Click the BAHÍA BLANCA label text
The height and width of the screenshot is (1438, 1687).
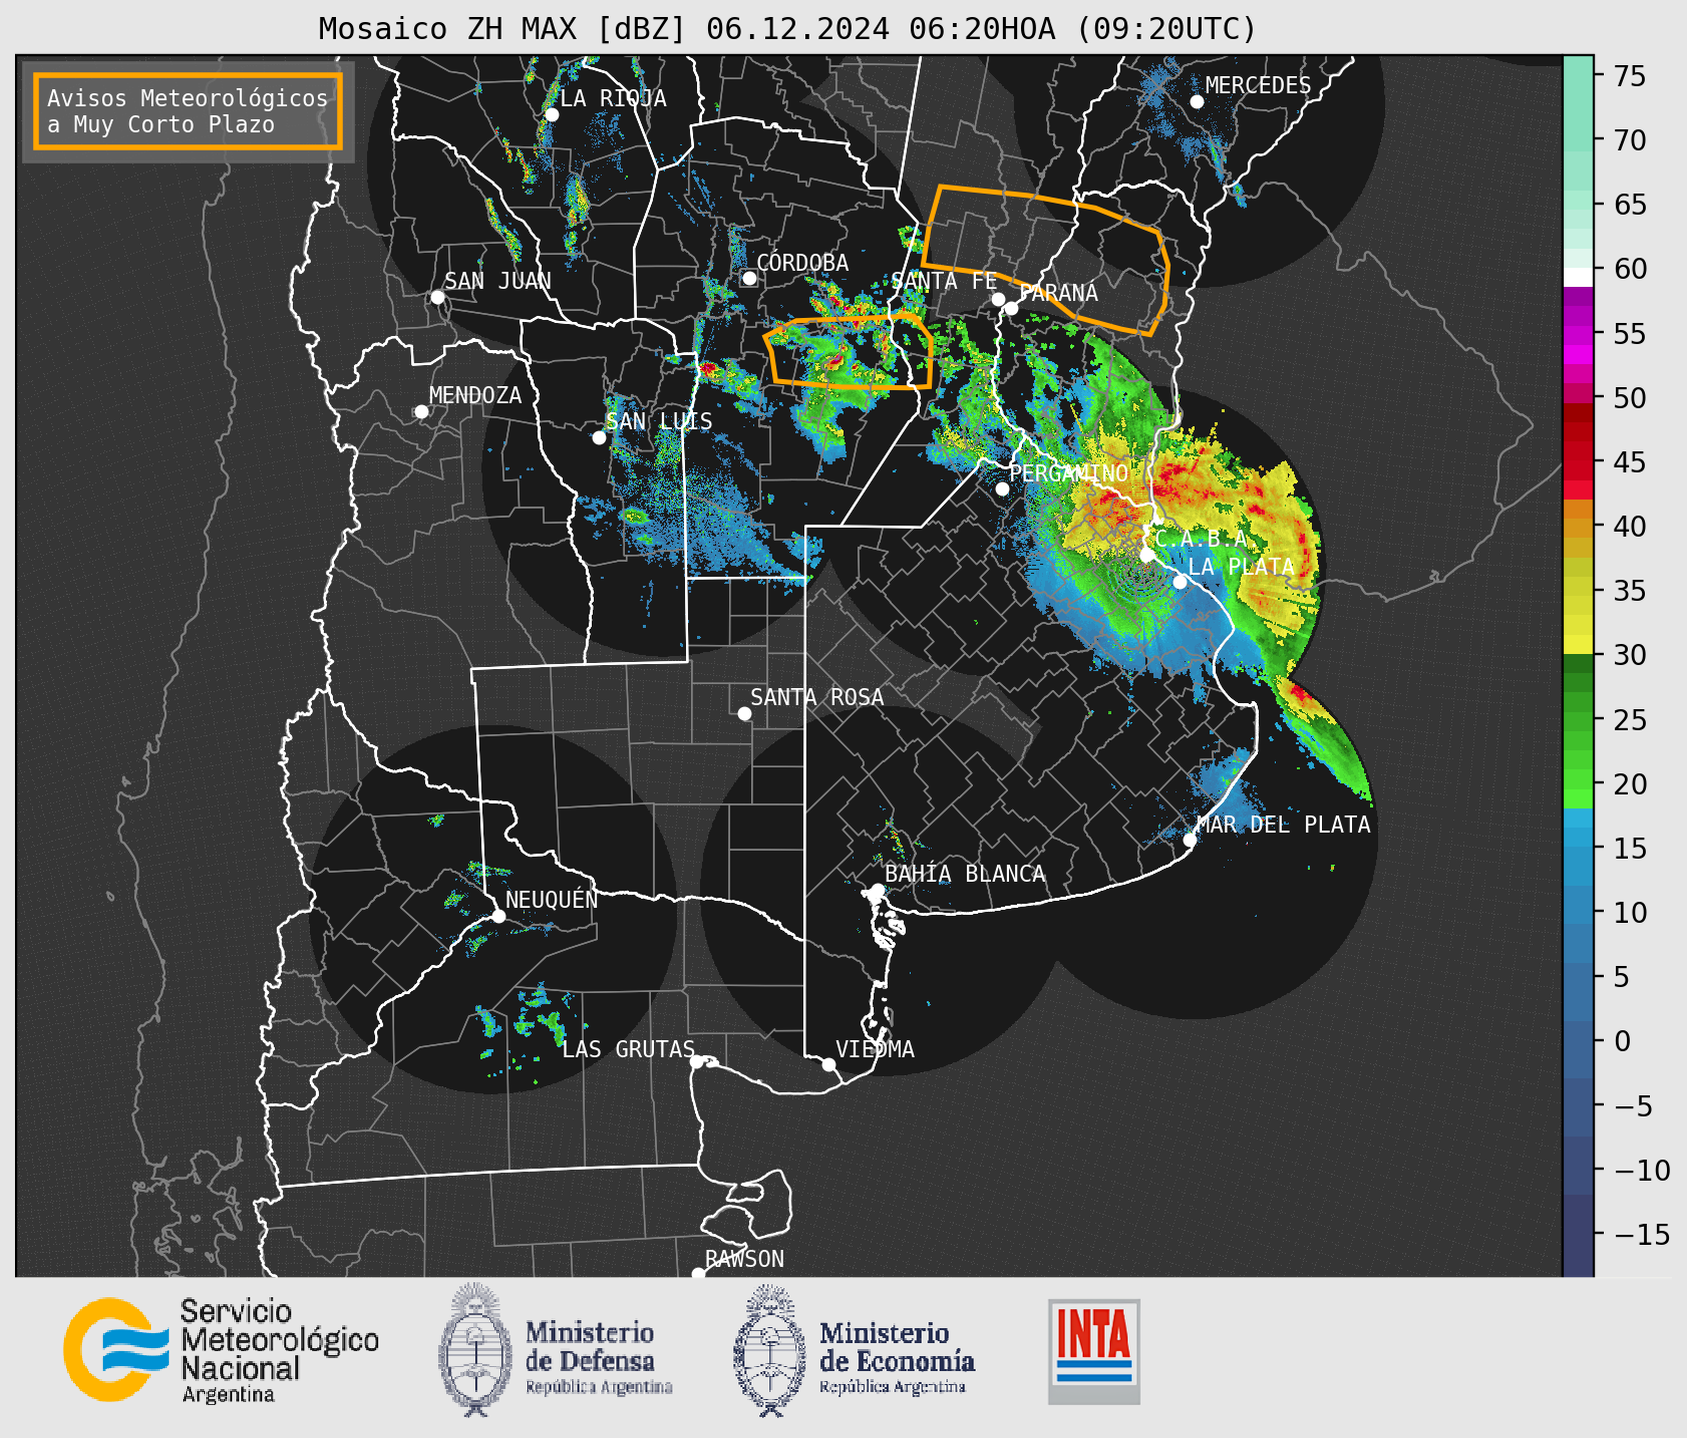click(x=965, y=873)
